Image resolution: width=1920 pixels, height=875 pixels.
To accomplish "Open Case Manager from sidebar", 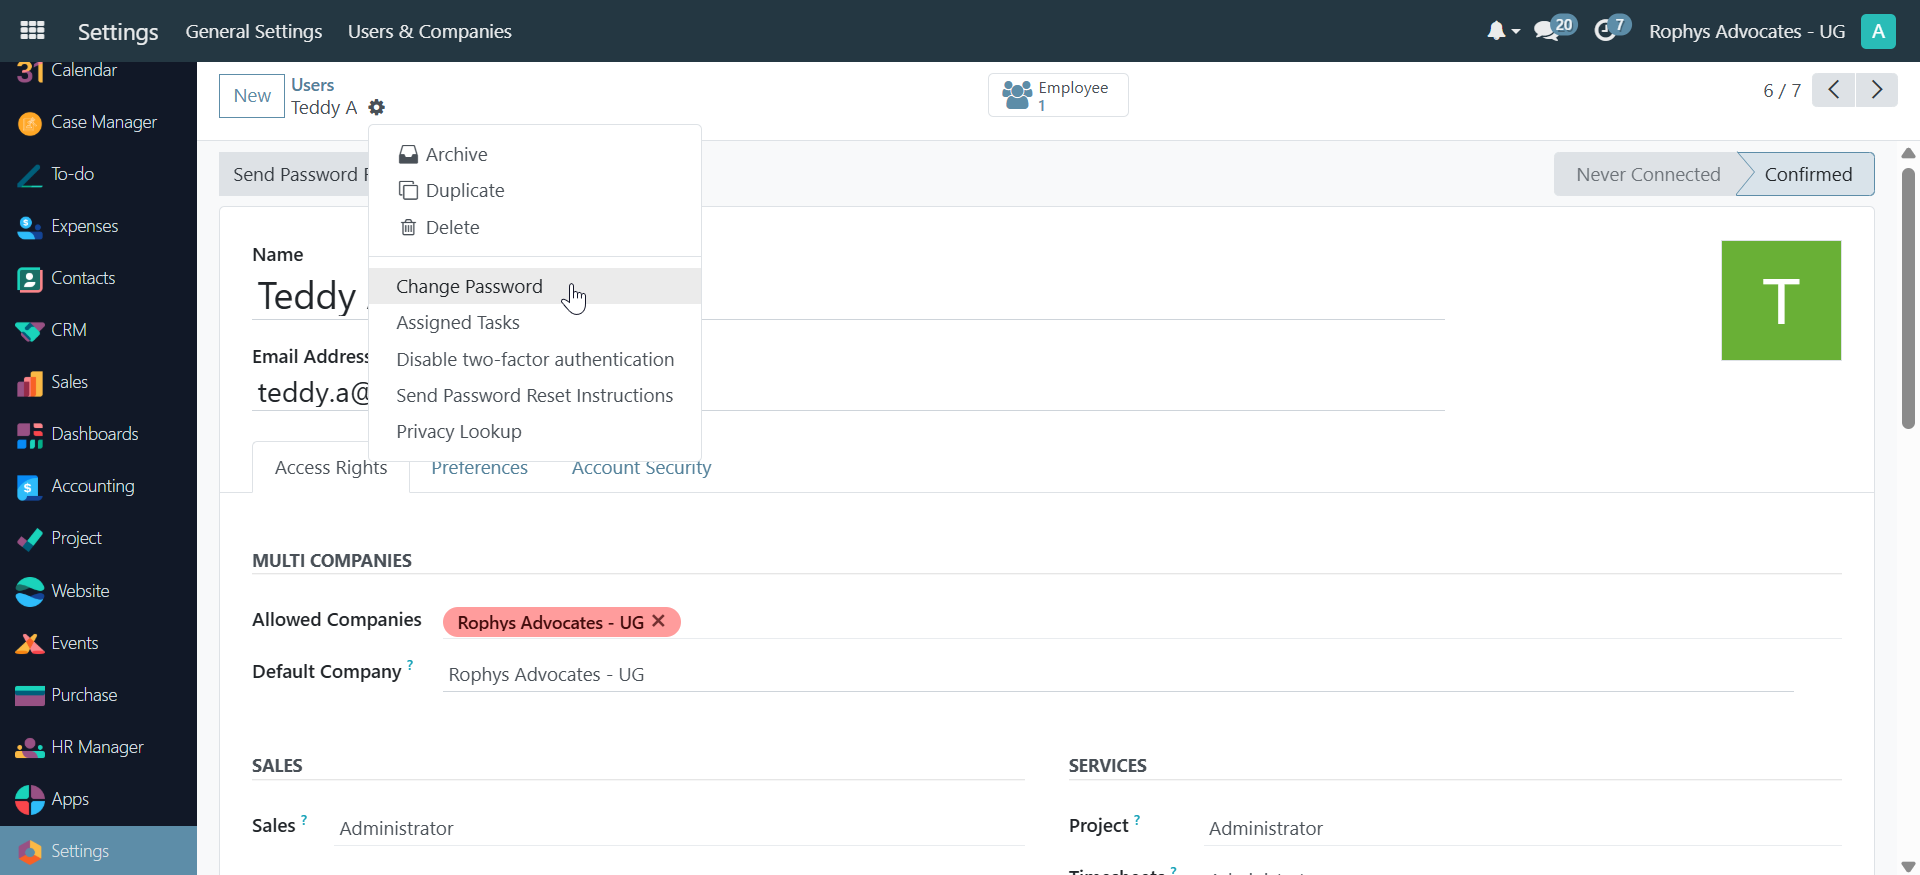I will click(103, 122).
